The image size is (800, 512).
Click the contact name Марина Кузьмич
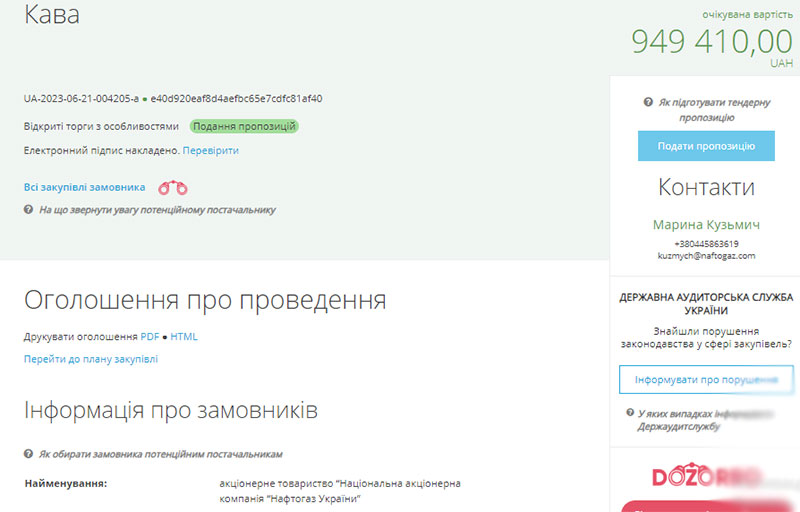(706, 225)
